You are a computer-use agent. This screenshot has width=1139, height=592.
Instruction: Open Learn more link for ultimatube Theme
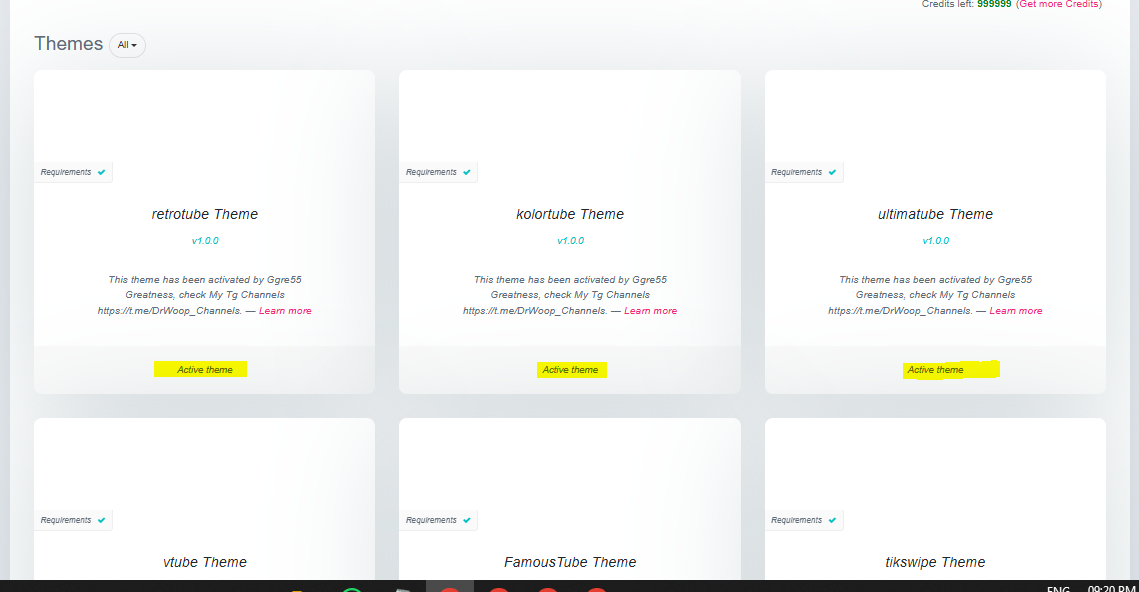(1016, 311)
